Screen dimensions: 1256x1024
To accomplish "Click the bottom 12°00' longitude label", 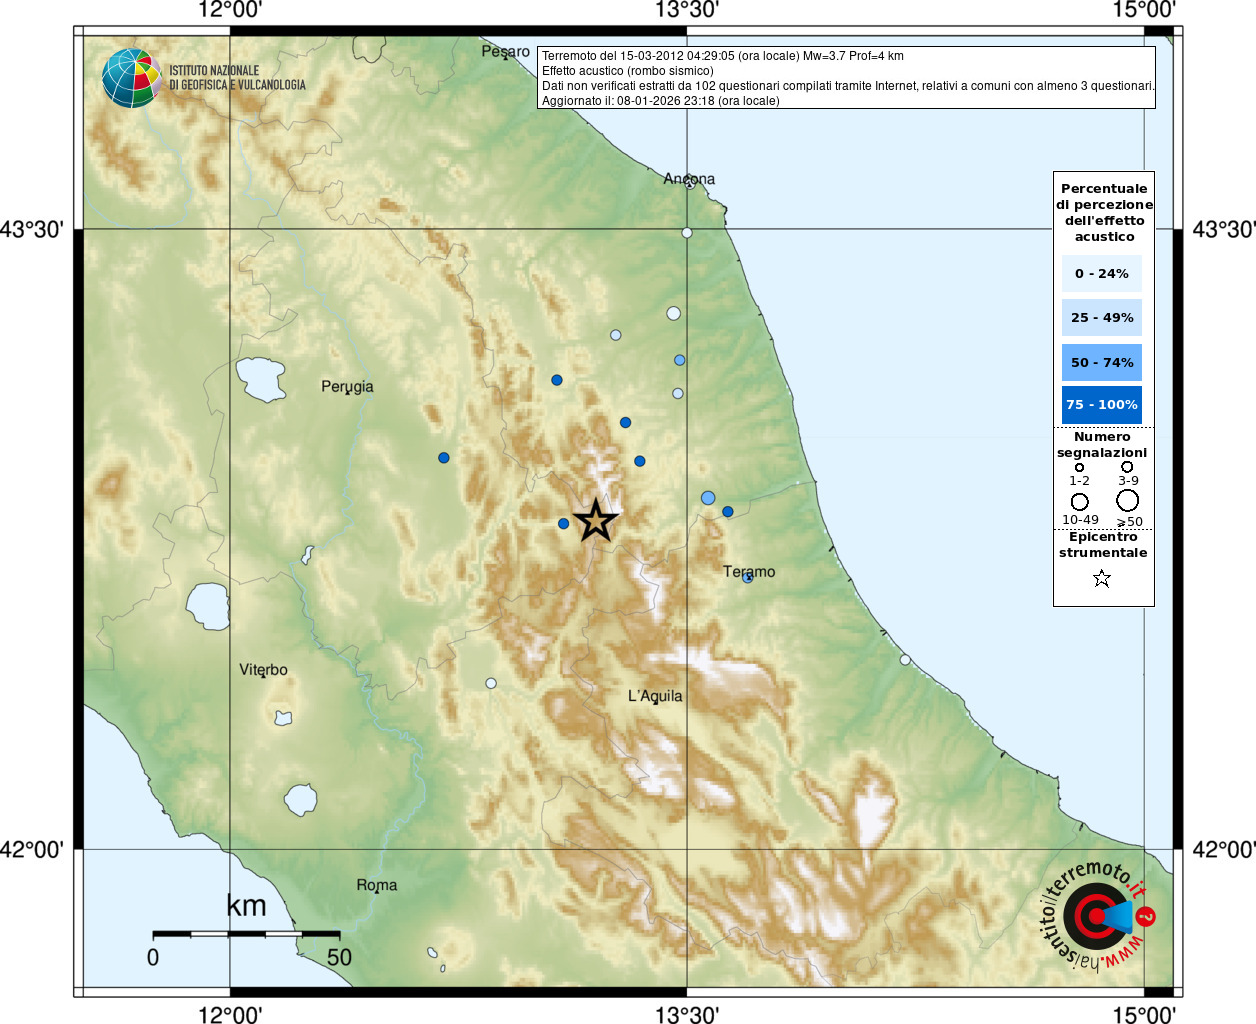I will [x=230, y=1014].
